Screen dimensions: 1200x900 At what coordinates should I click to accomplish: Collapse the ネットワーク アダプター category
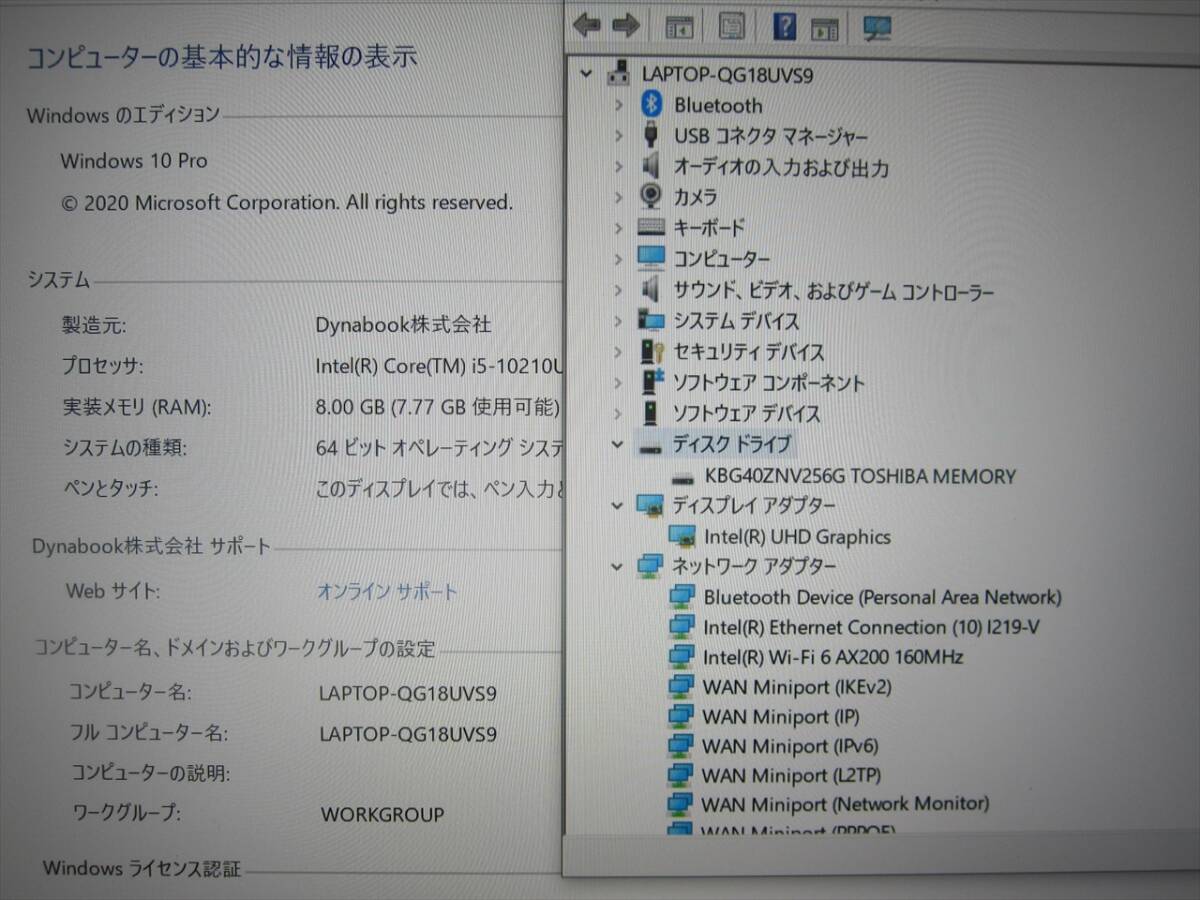click(x=618, y=566)
